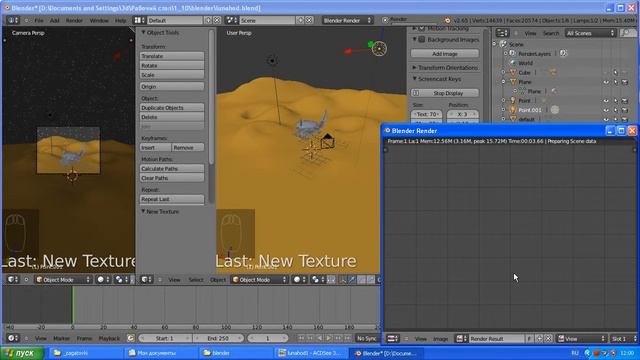Click the Duplicate Objects button

pyautogui.click(x=172, y=107)
